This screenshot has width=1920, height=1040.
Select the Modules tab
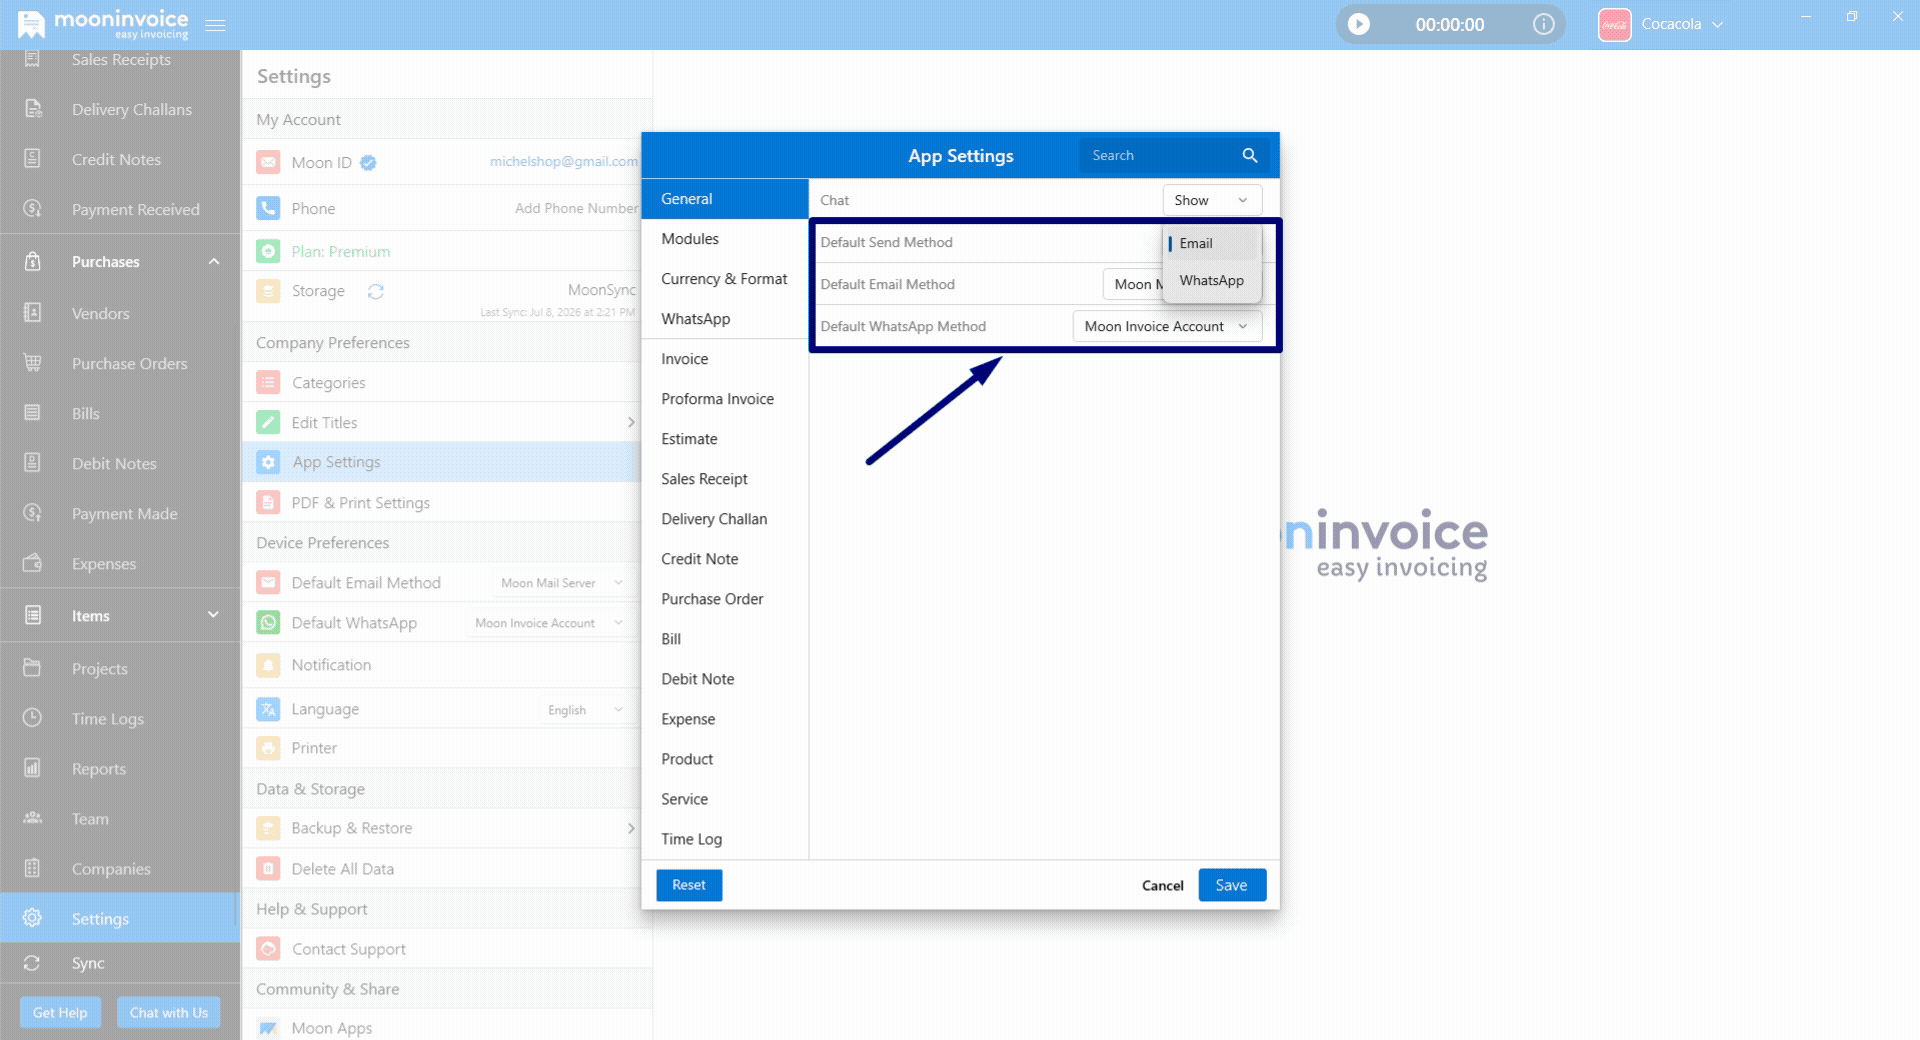724,239
